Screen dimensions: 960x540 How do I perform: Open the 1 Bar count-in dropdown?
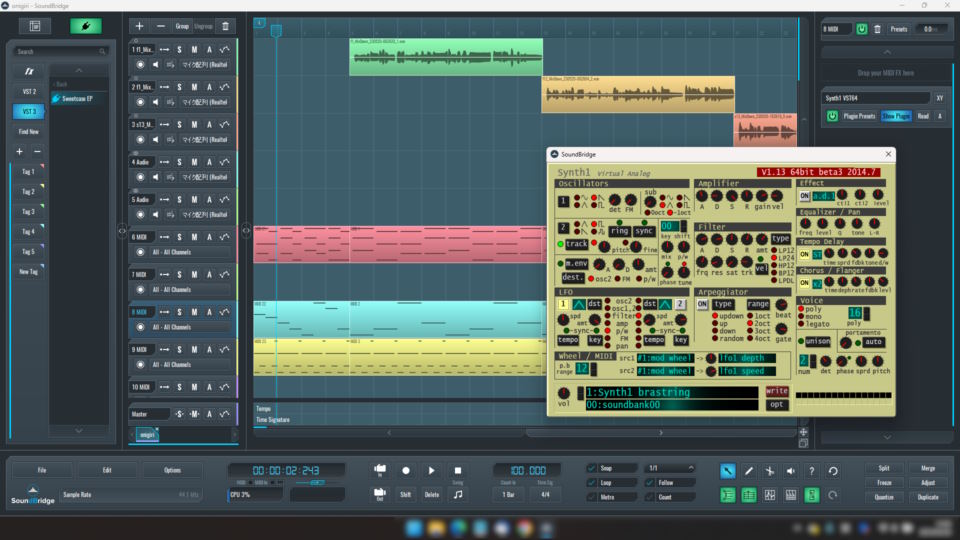508,495
